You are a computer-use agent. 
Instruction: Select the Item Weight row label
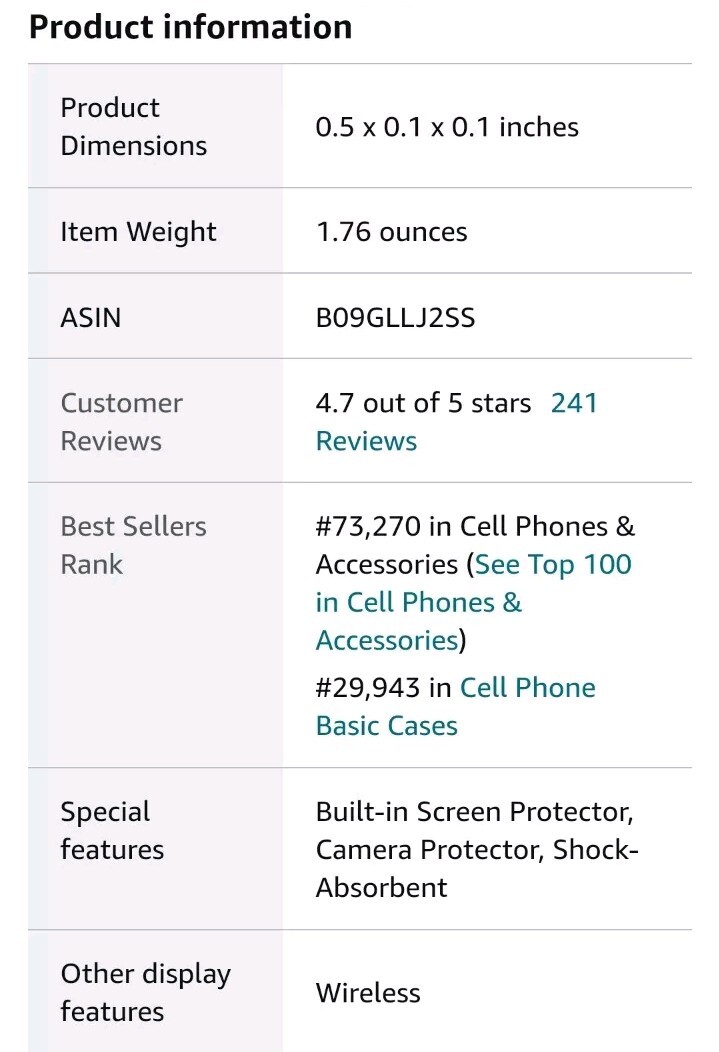tap(138, 231)
